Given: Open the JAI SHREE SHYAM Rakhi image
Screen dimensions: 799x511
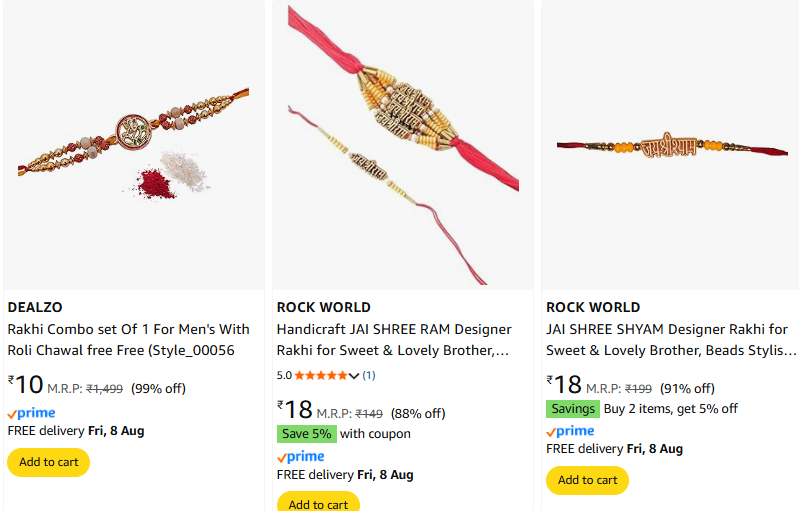Looking at the screenshot, I should point(670,146).
